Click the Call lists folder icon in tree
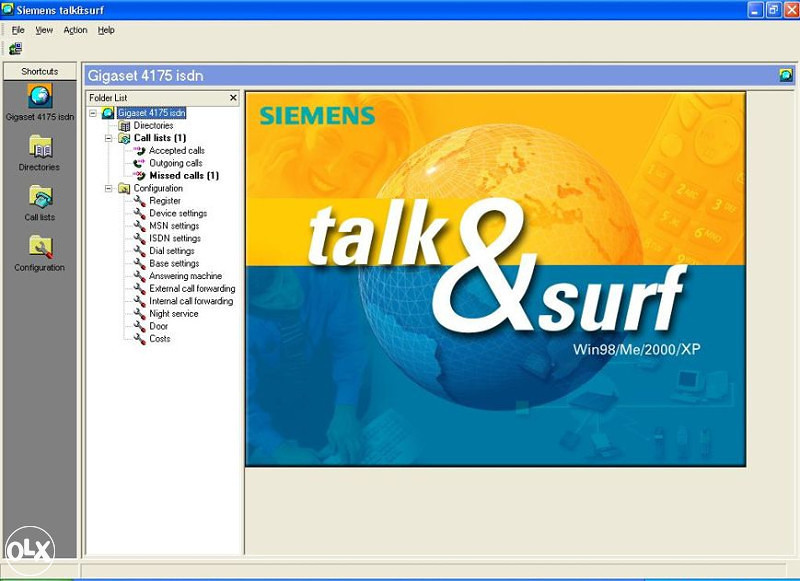 [x=124, y=138]
